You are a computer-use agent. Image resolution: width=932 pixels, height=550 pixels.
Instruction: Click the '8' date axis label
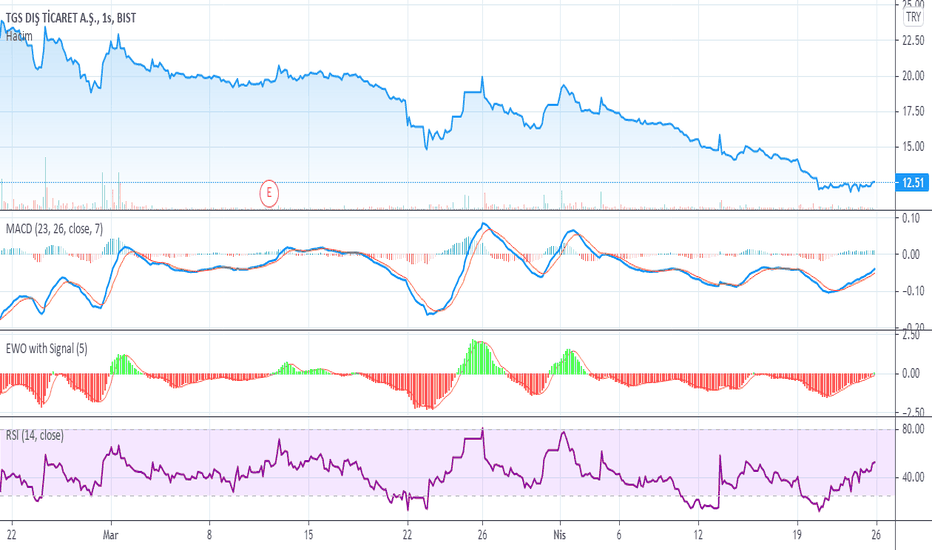pos(209,535)
